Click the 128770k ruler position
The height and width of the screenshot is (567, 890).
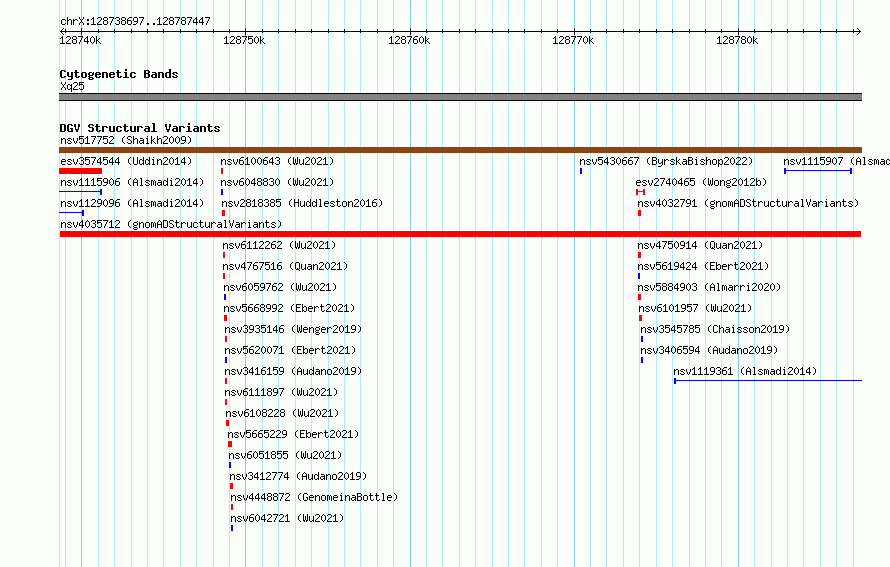pos(573,40)
